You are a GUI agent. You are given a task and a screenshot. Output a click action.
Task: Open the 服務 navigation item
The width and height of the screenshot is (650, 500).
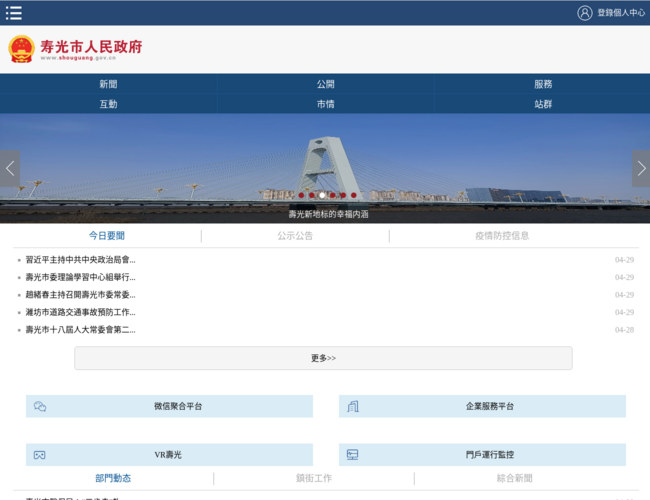(x=543, y=84)
